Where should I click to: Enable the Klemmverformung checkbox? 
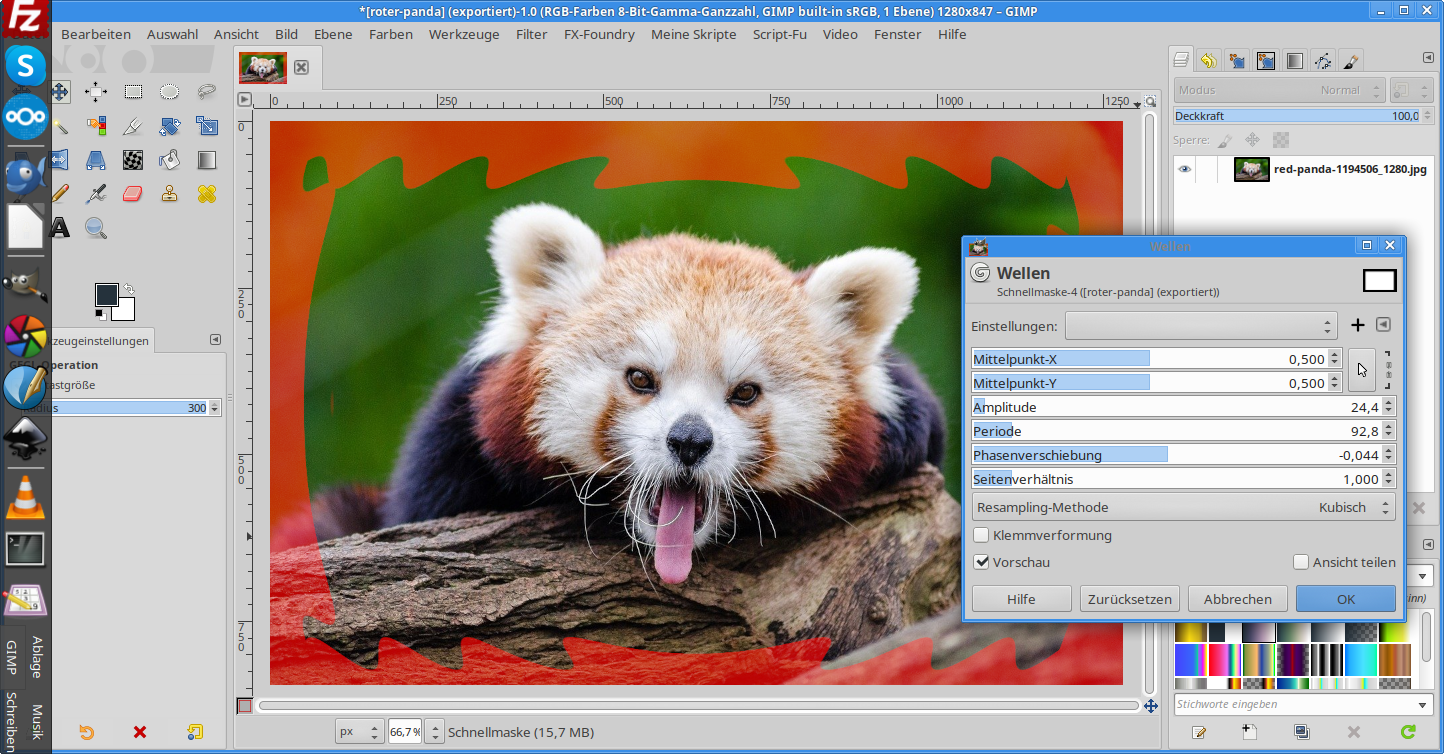(982, 535)
